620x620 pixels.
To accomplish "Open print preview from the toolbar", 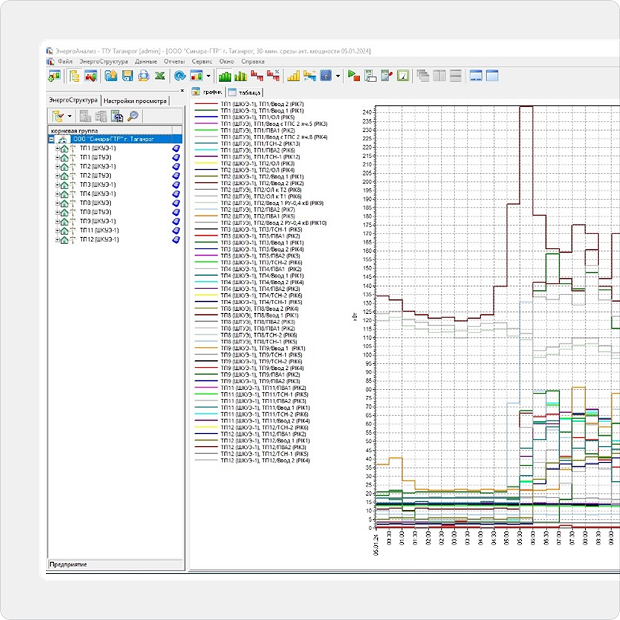I will tap(144, 76).
